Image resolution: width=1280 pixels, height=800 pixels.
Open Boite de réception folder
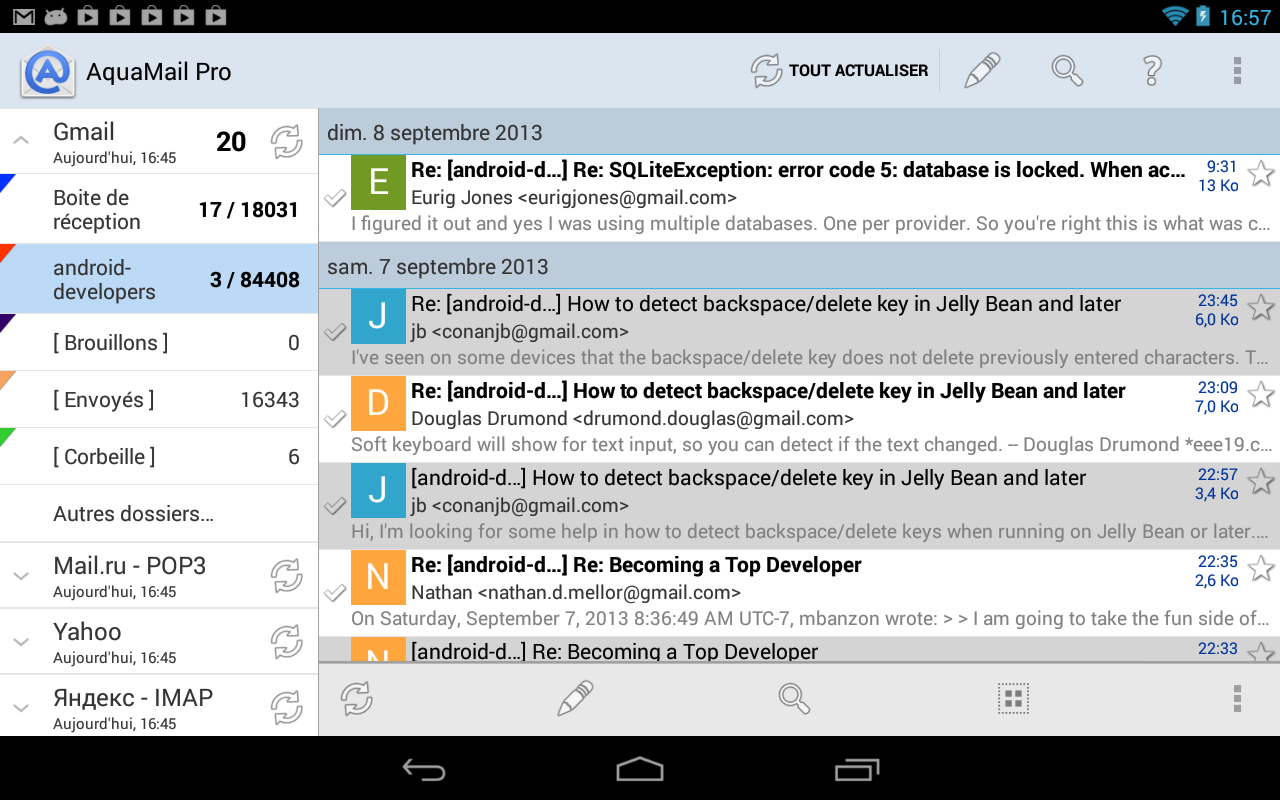tap(159, 209)
